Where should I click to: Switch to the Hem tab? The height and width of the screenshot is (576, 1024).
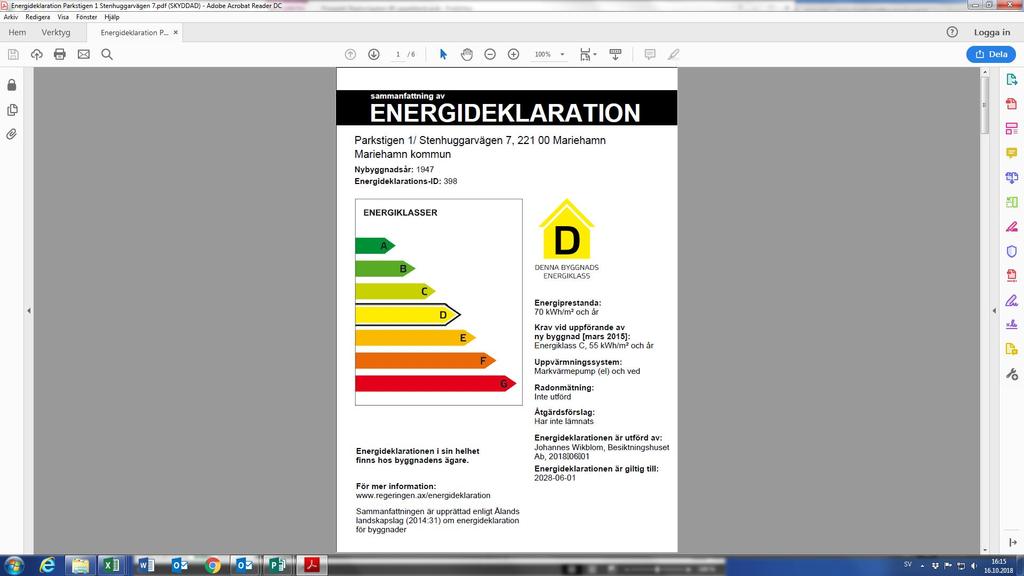17,32
